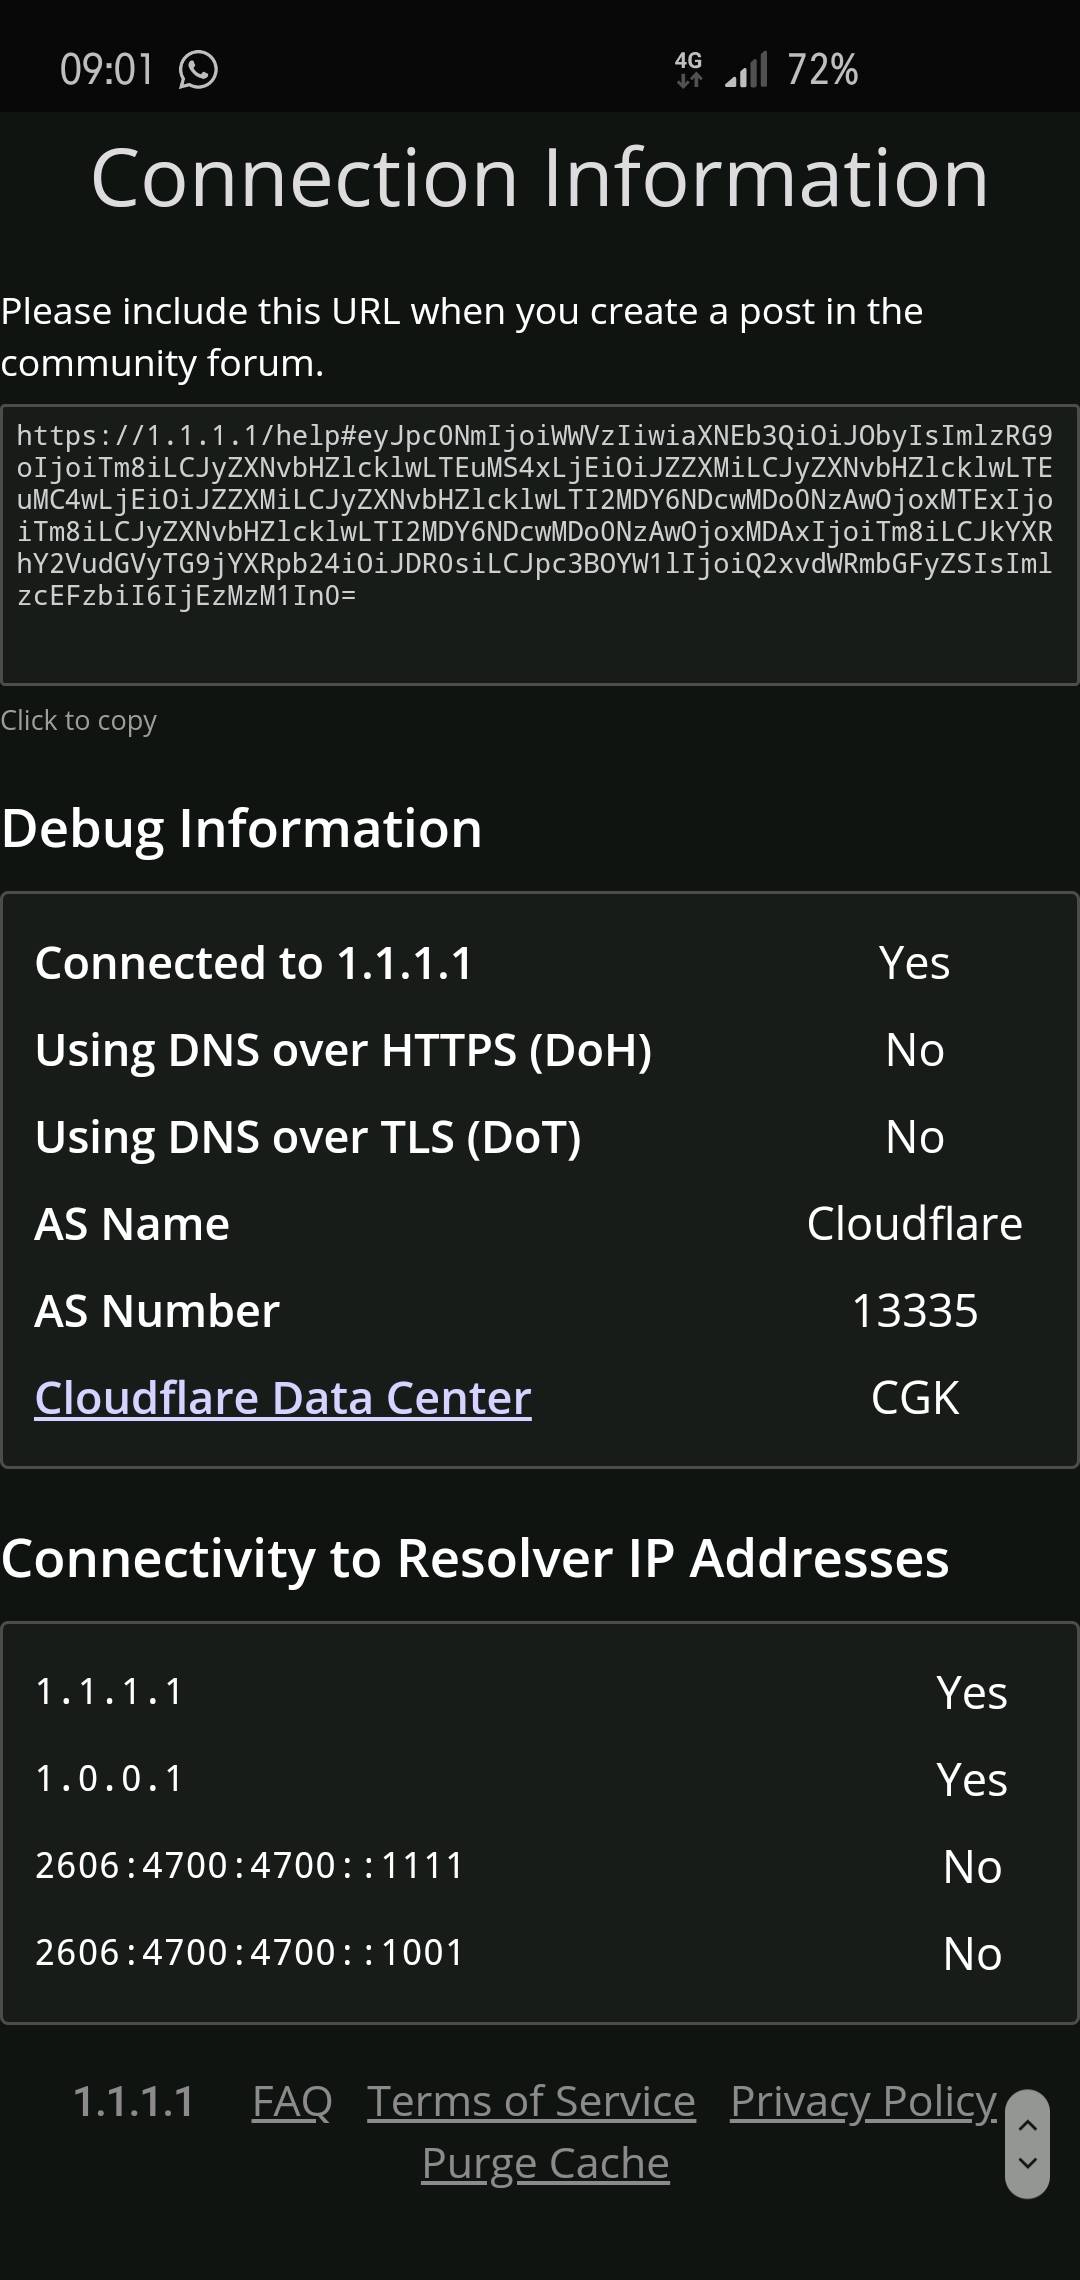Image resolution: width=1080 pixels, height=2280 pixels.
Task: Open the Terms of Service link
Action: click(531, 2101)
